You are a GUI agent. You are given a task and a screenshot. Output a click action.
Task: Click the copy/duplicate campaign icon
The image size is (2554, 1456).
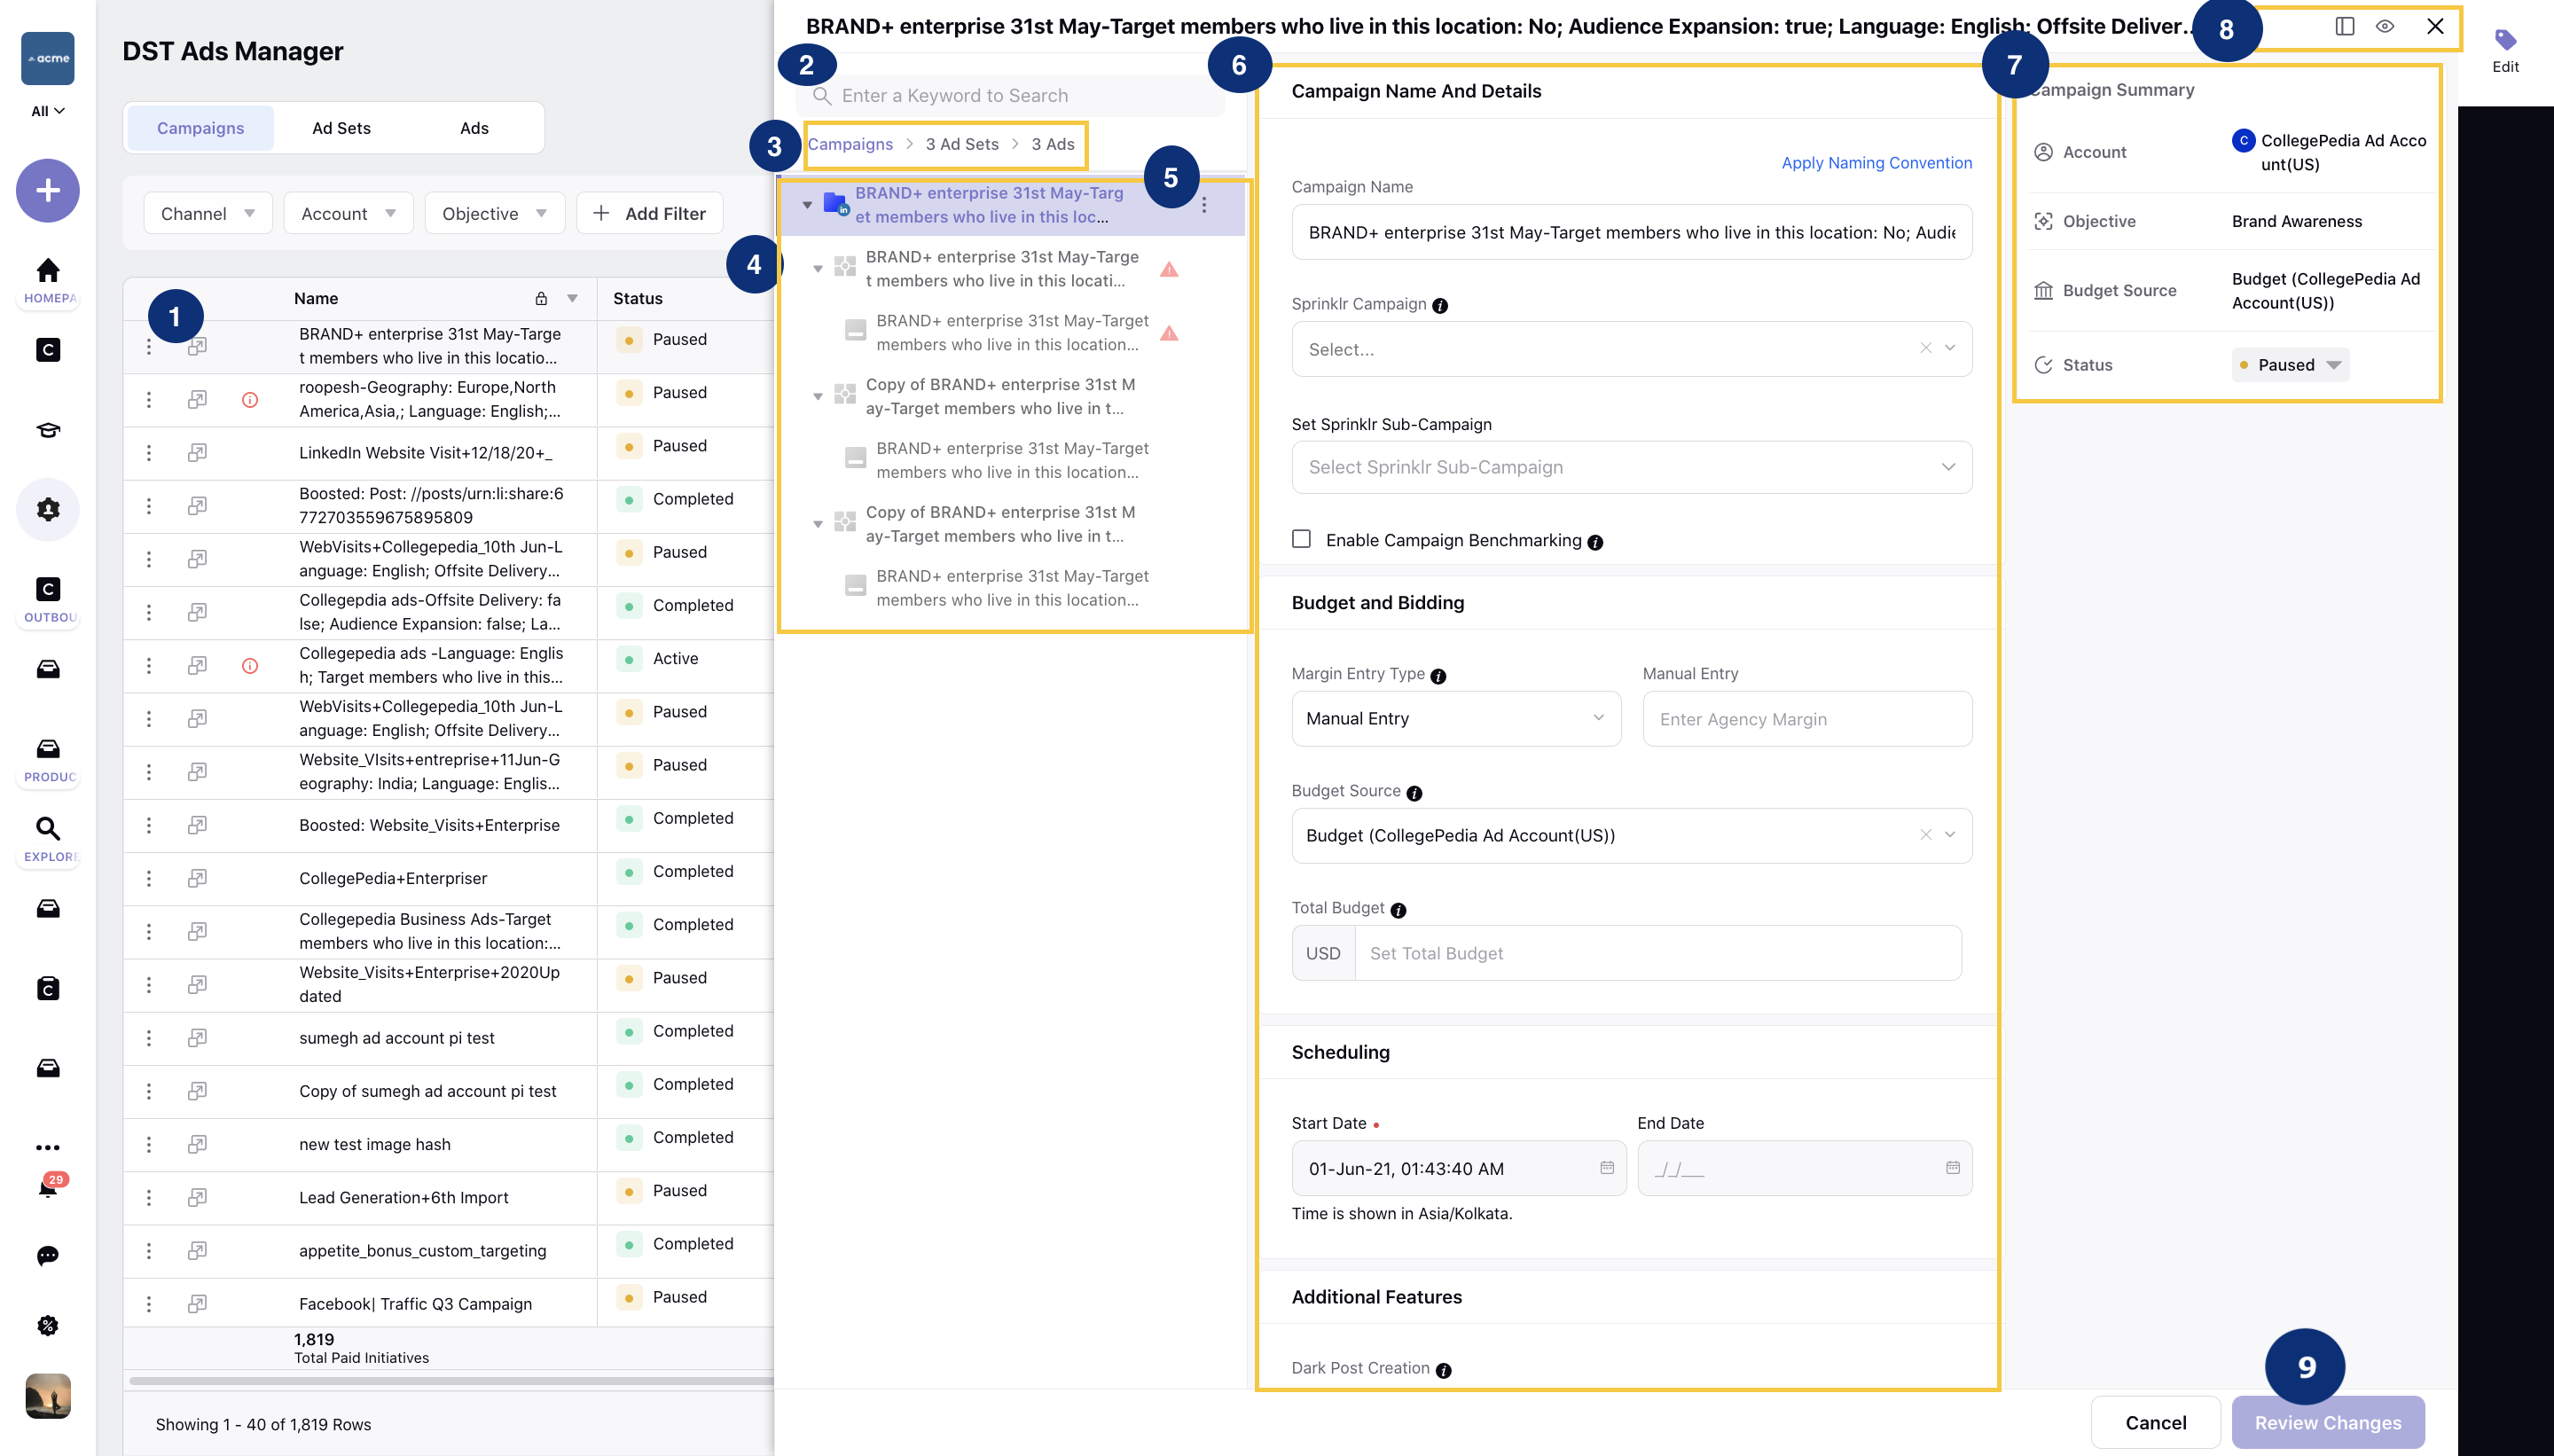tap(199, 346)
